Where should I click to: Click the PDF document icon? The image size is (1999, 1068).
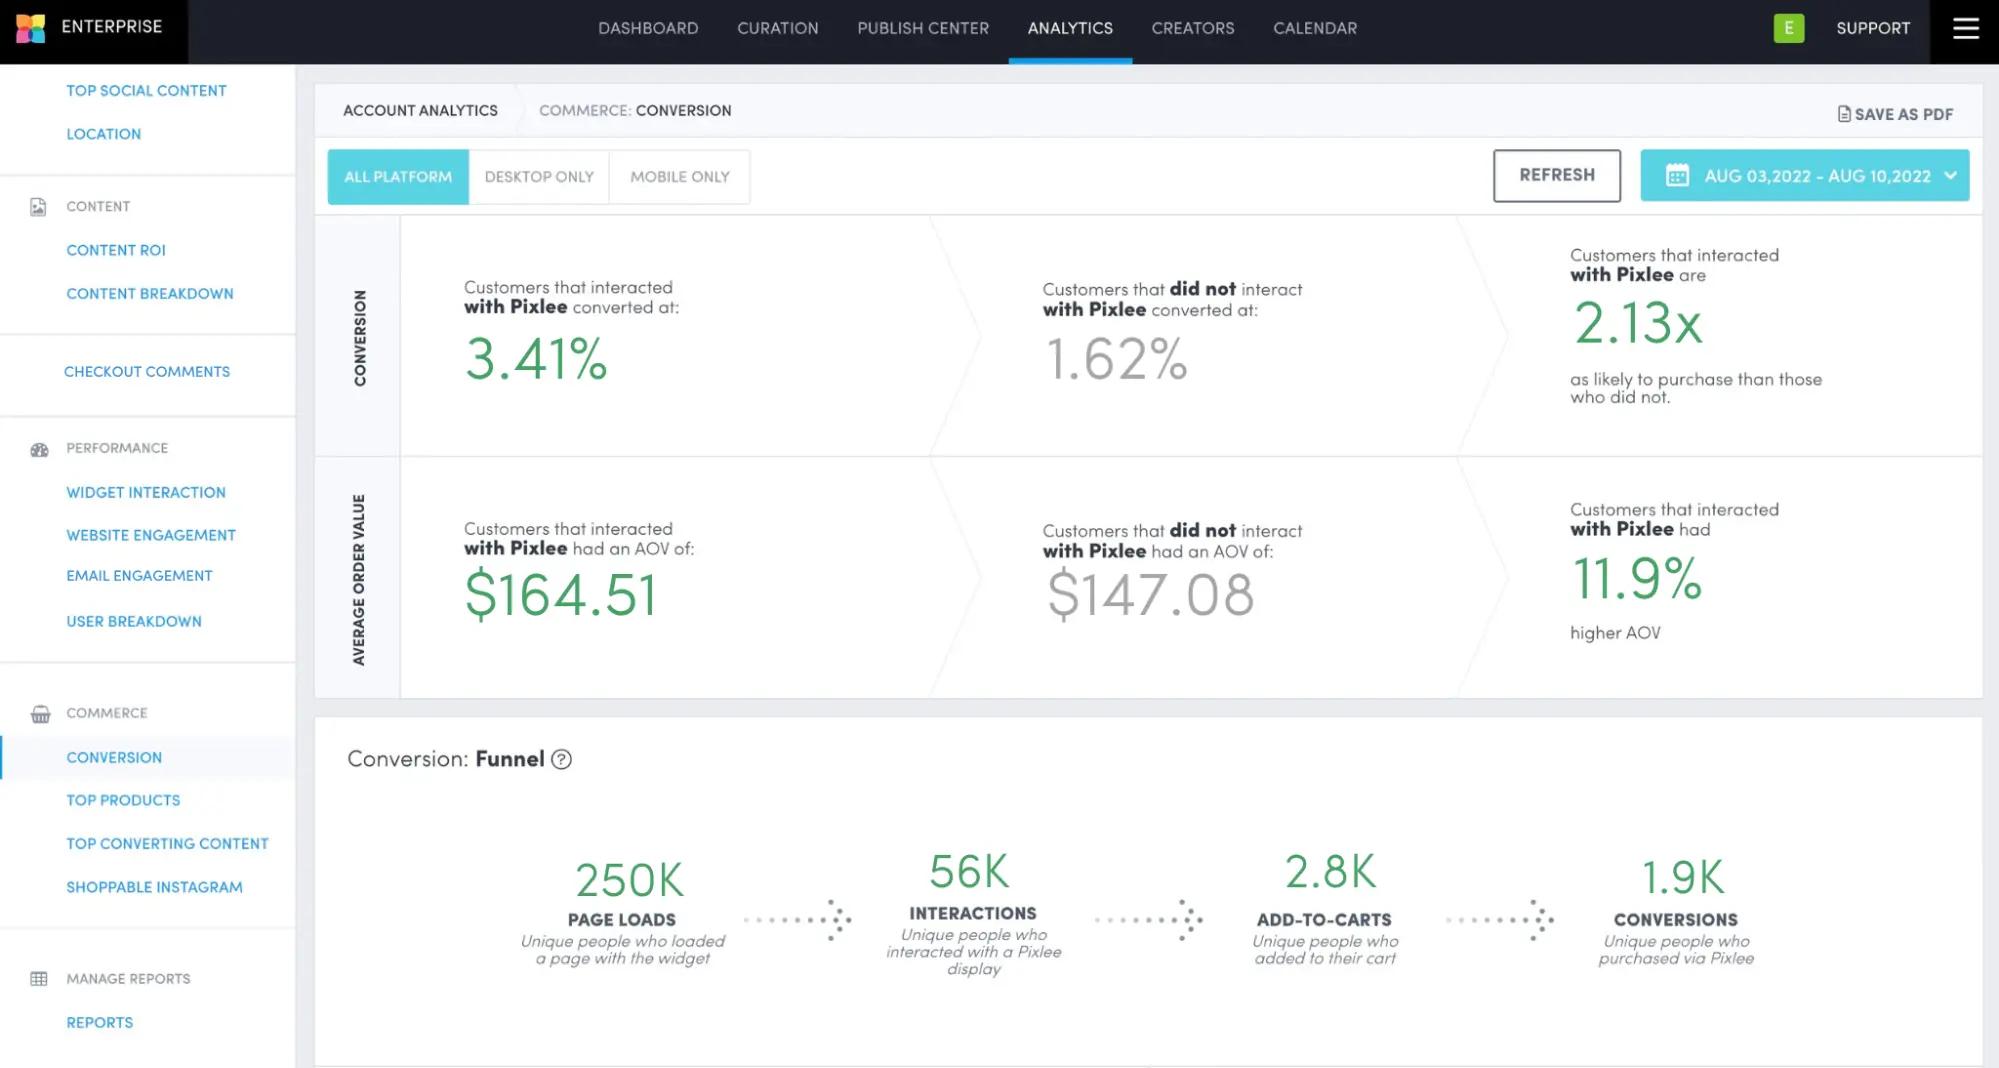tap(1843, 114)
